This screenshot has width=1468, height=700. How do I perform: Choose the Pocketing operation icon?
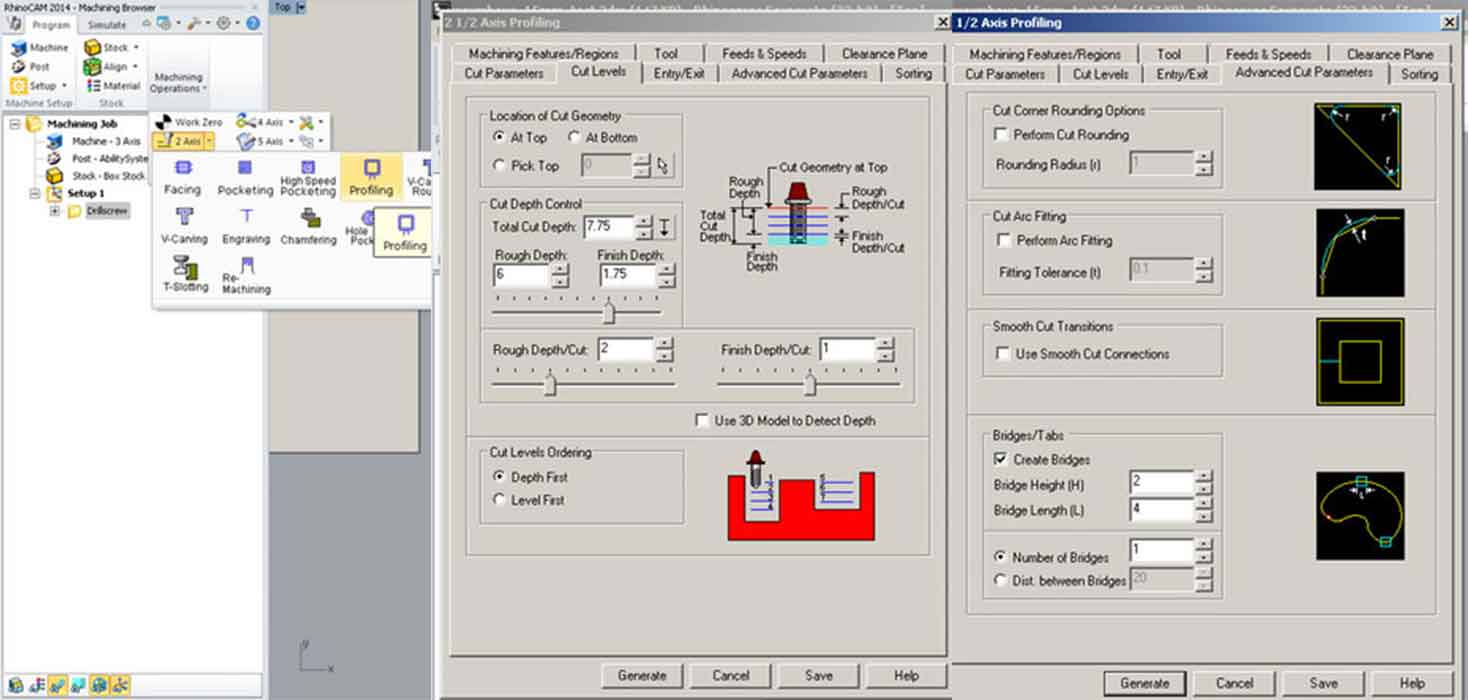245,168
